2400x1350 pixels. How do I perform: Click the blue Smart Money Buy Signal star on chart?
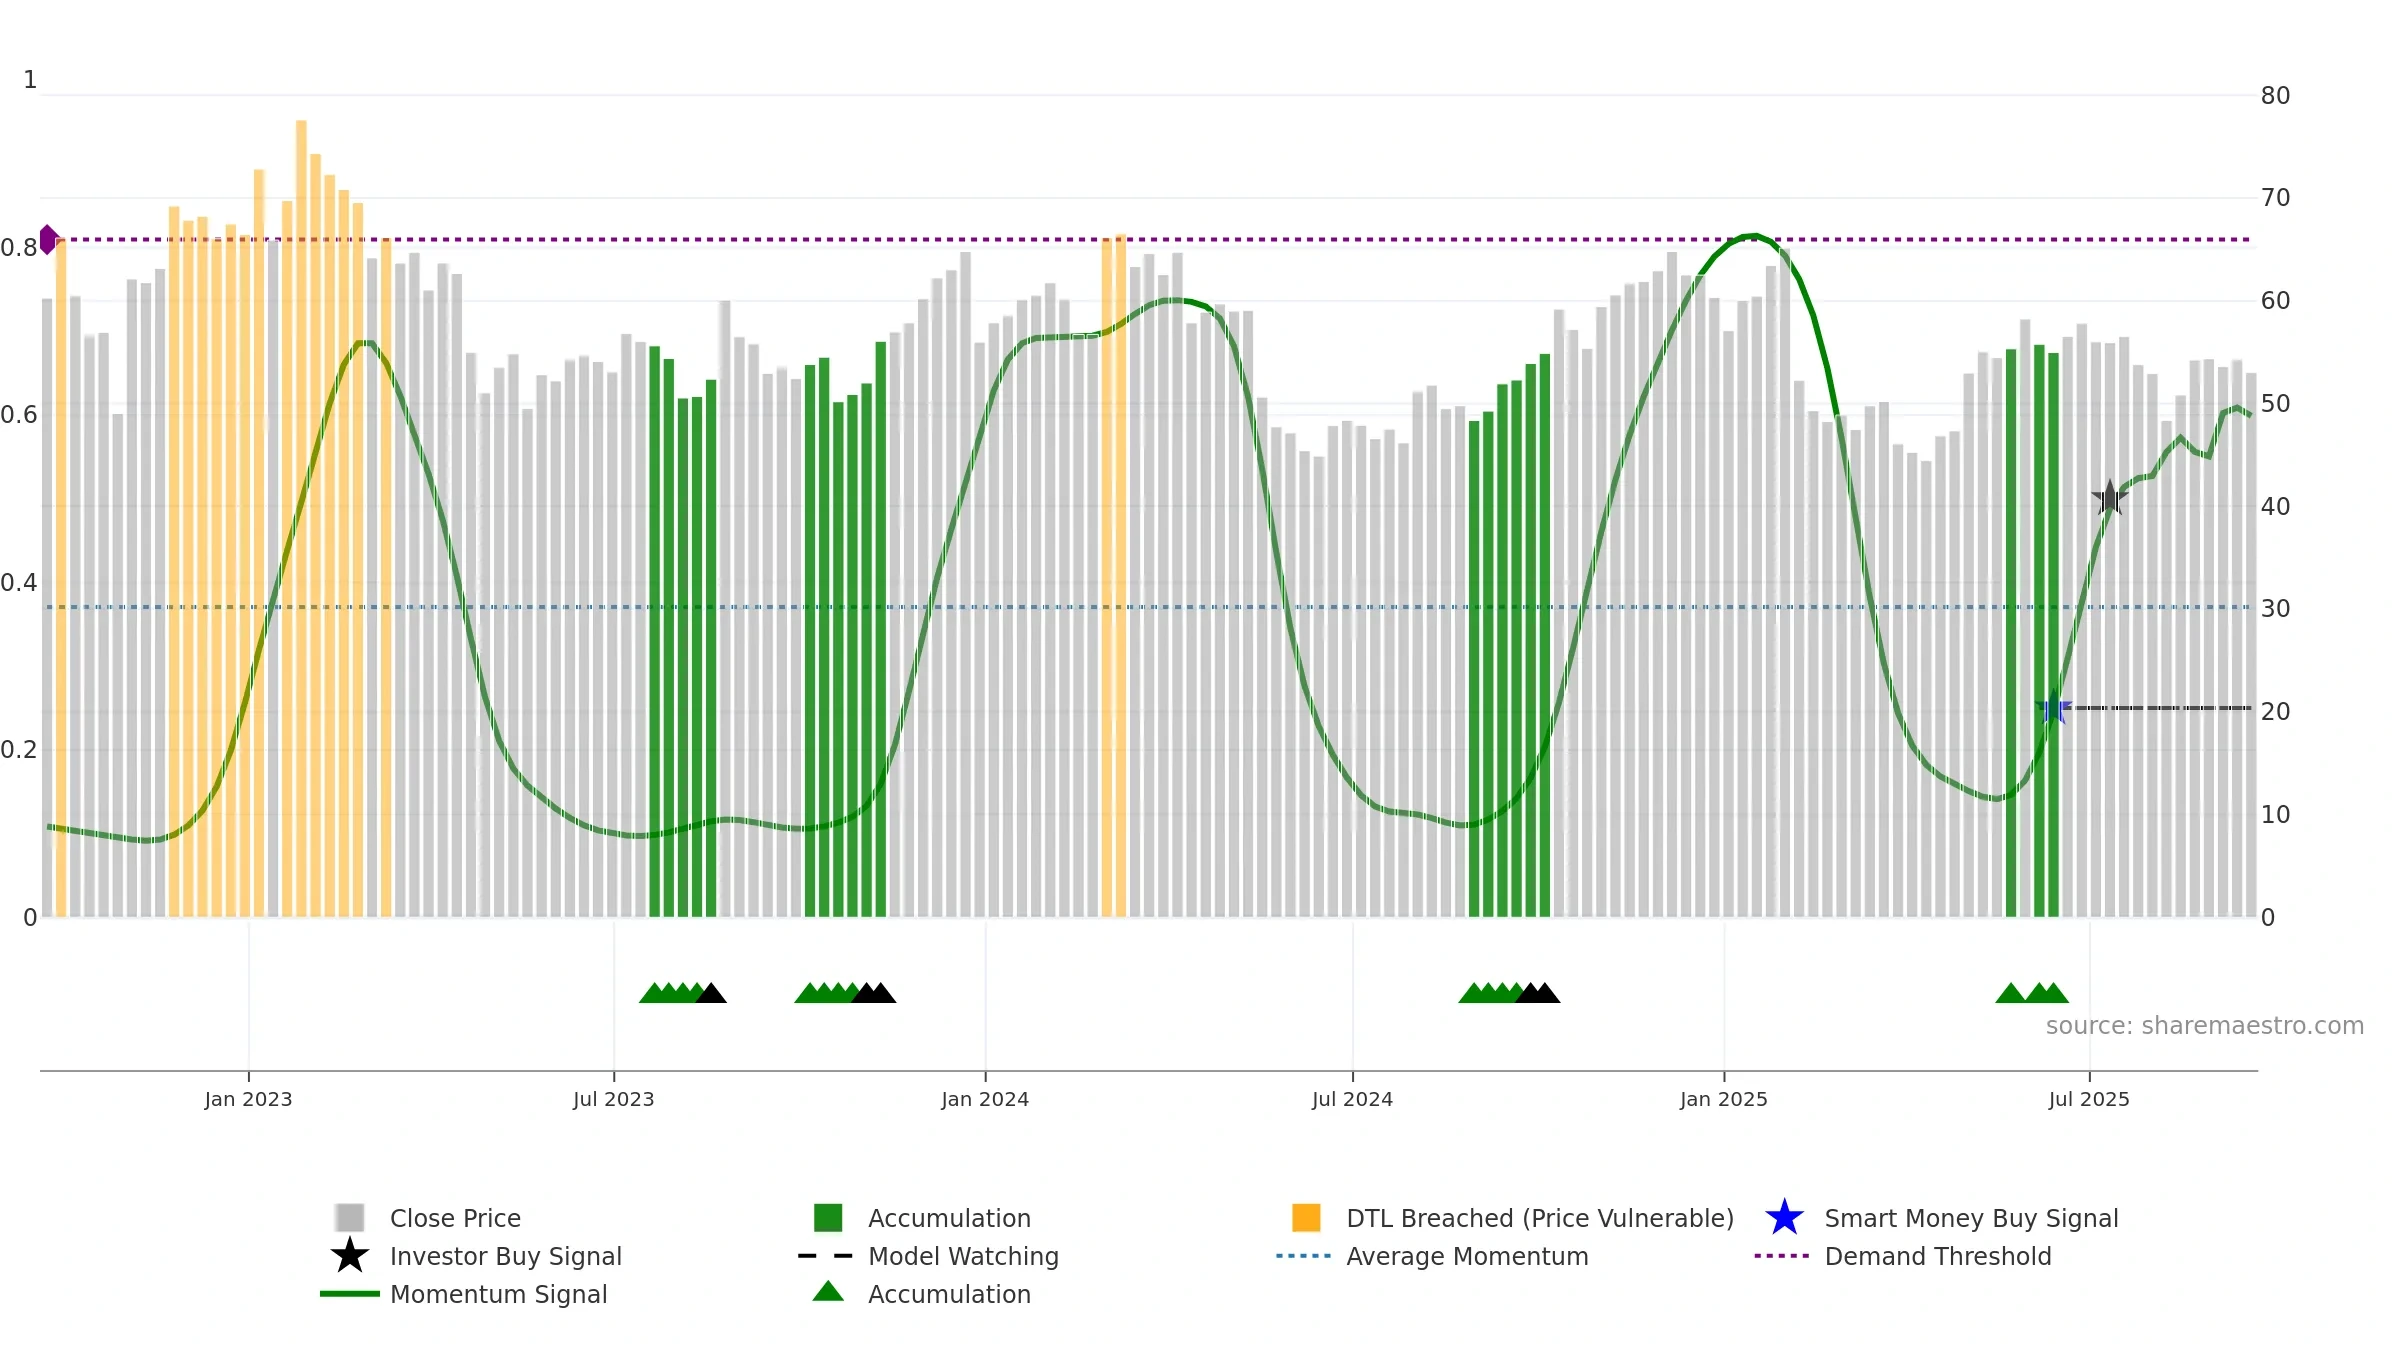2053,708
